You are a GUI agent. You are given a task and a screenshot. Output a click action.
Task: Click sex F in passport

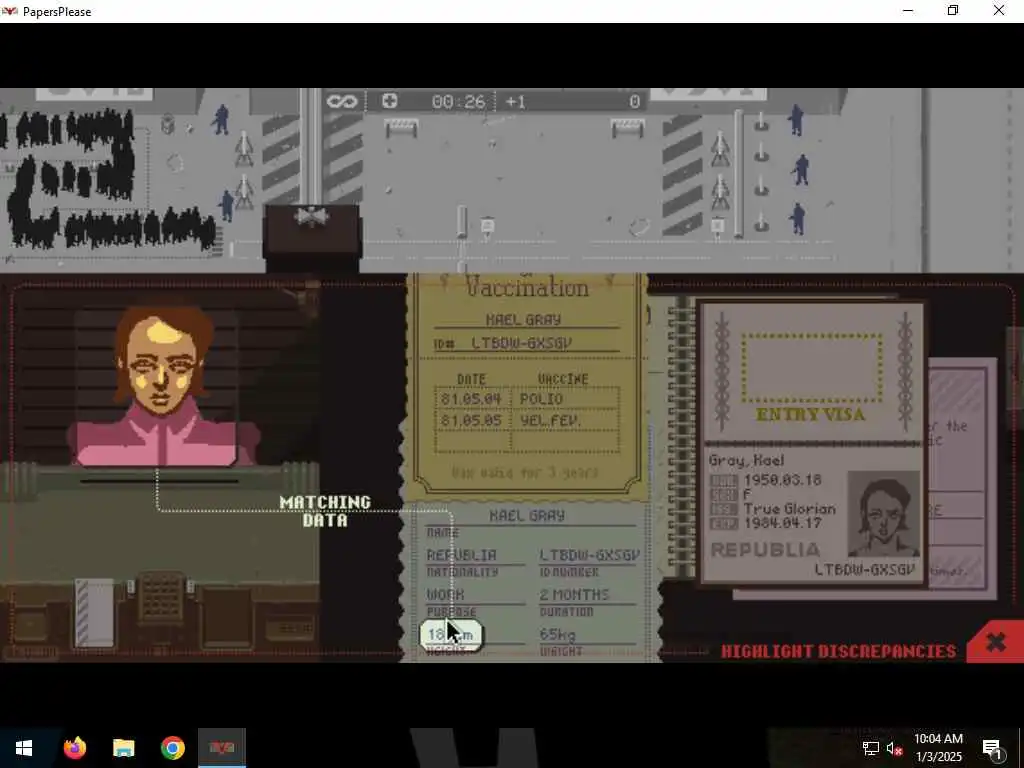point(748,494)
